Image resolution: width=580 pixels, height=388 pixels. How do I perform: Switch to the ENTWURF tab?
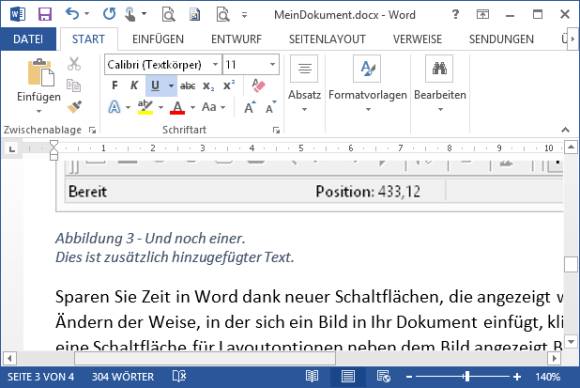(236, 39)
